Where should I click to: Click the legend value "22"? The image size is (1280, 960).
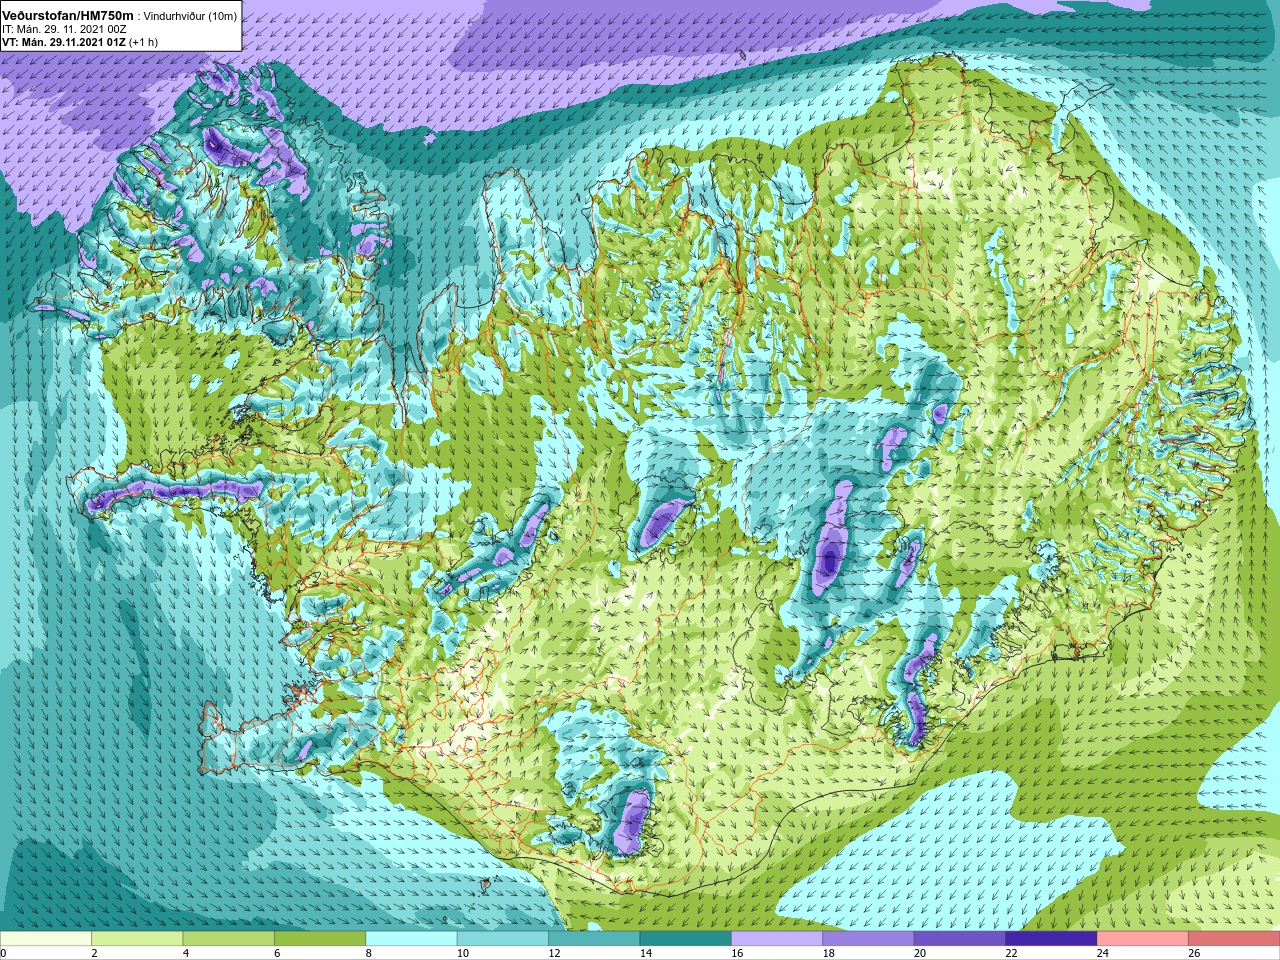pyautogui.click(x=1012, y=953)
